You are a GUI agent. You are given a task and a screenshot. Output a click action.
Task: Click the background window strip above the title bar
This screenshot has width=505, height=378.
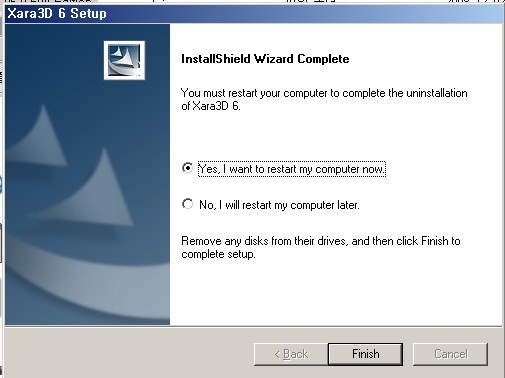point(253,2)
